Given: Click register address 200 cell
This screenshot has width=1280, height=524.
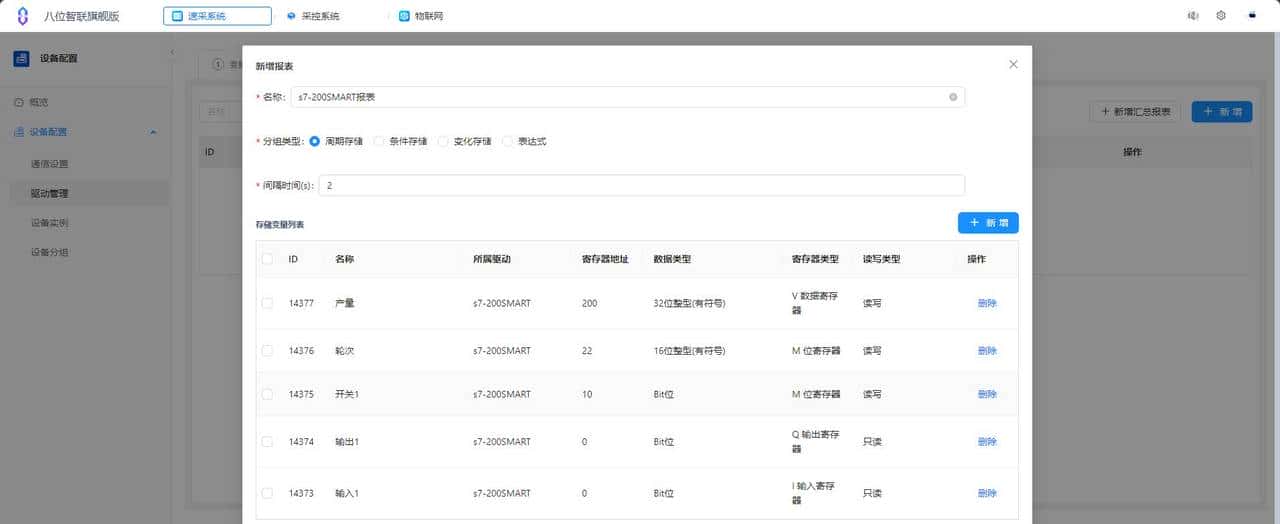Looking at the screenshot, I should (x=589, y=303).
